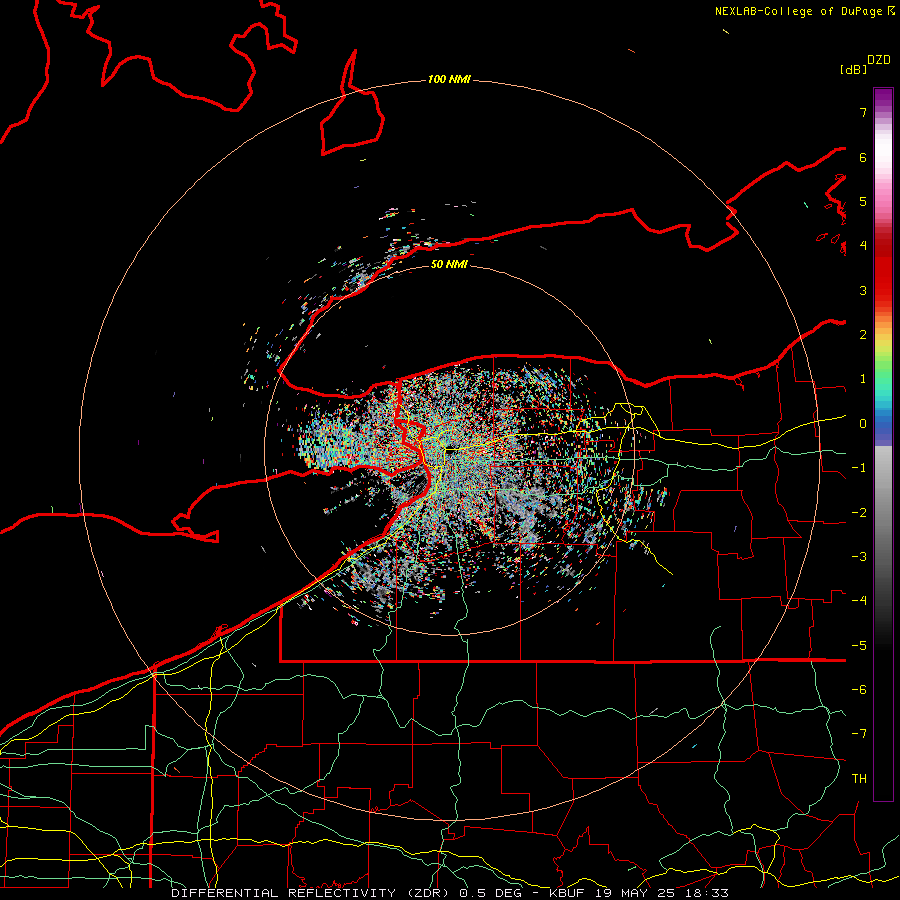This screenshot has width=900, height=900.
Task: Click the color scale bar legend
Action: [x=883, y=444]
